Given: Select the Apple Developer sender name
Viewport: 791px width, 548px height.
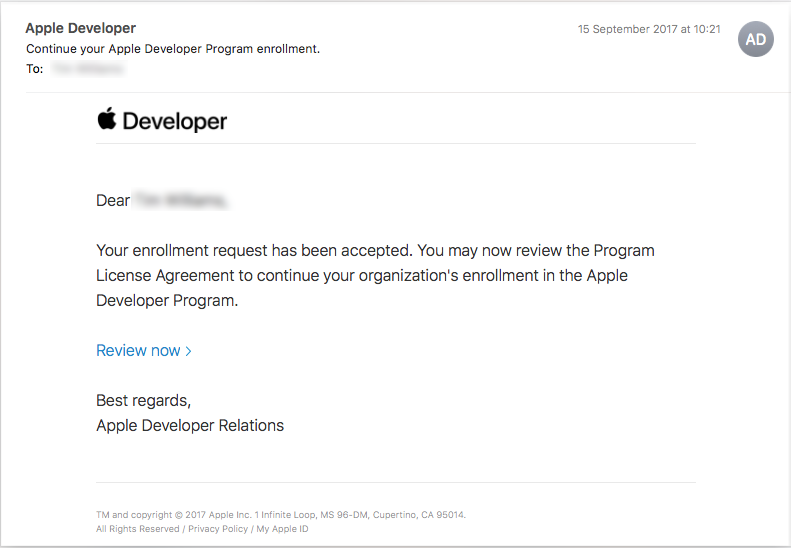Looking at the screenshot, I should pos(81,28).
